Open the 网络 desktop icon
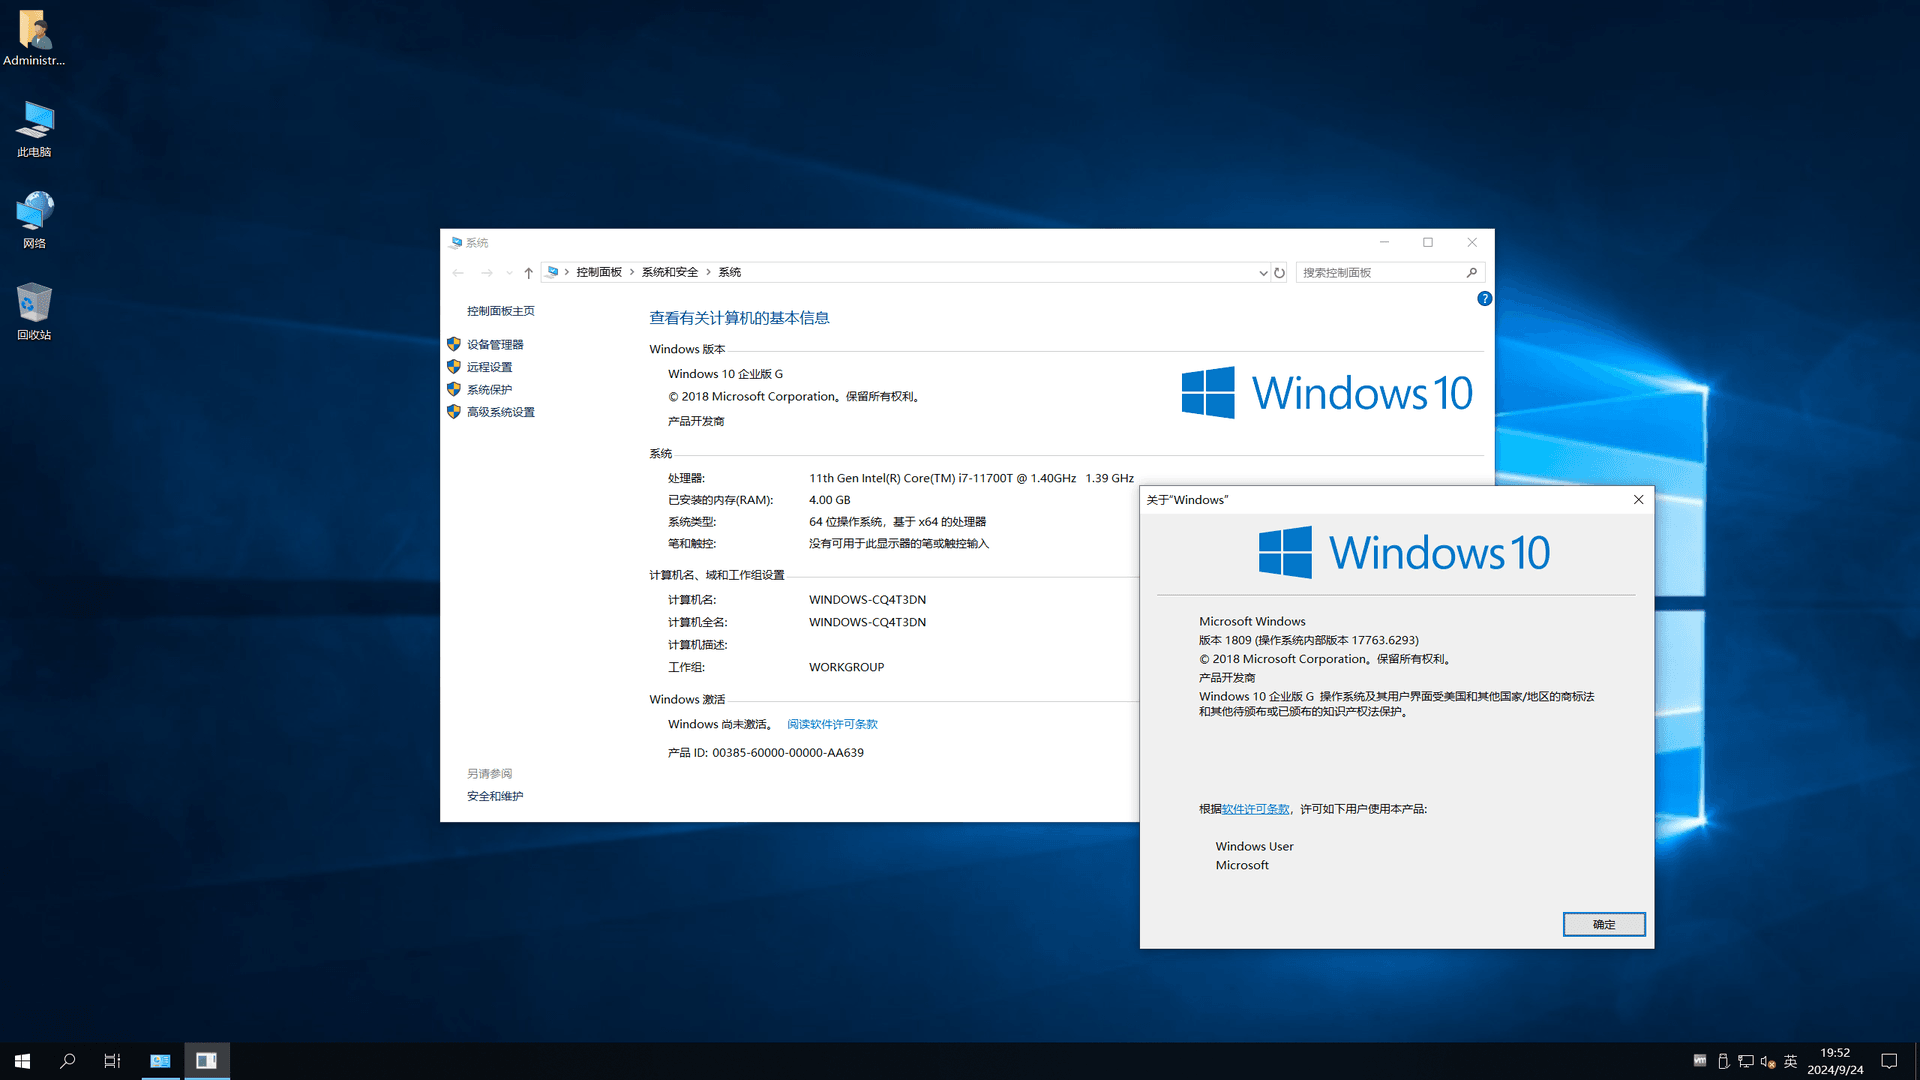 [34, 220]
